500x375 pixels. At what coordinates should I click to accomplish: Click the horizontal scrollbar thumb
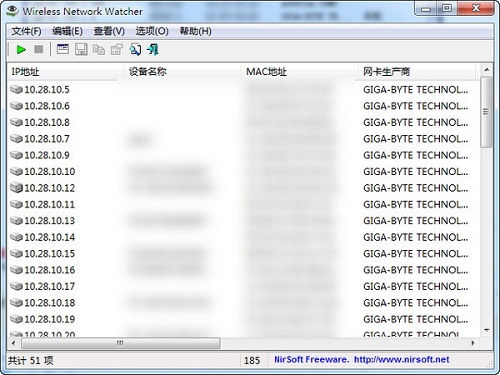pyautogui.click(x=121, y=343)
